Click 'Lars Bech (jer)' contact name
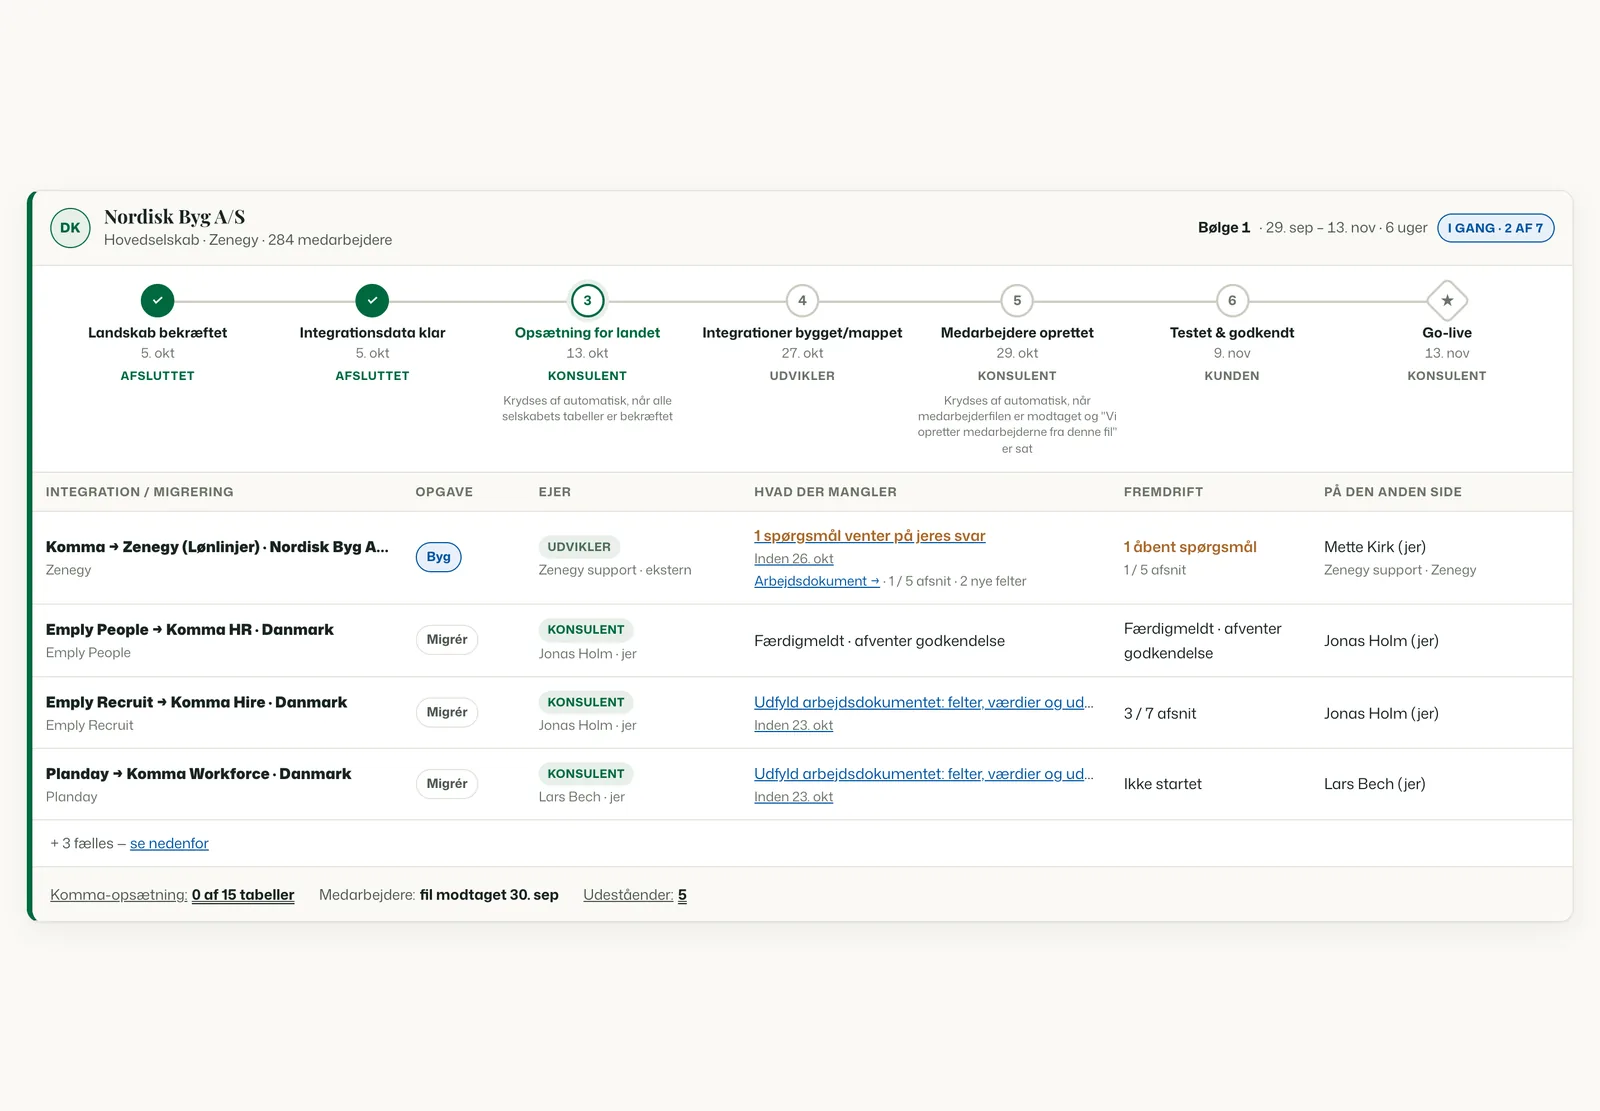 point(1375,784)
